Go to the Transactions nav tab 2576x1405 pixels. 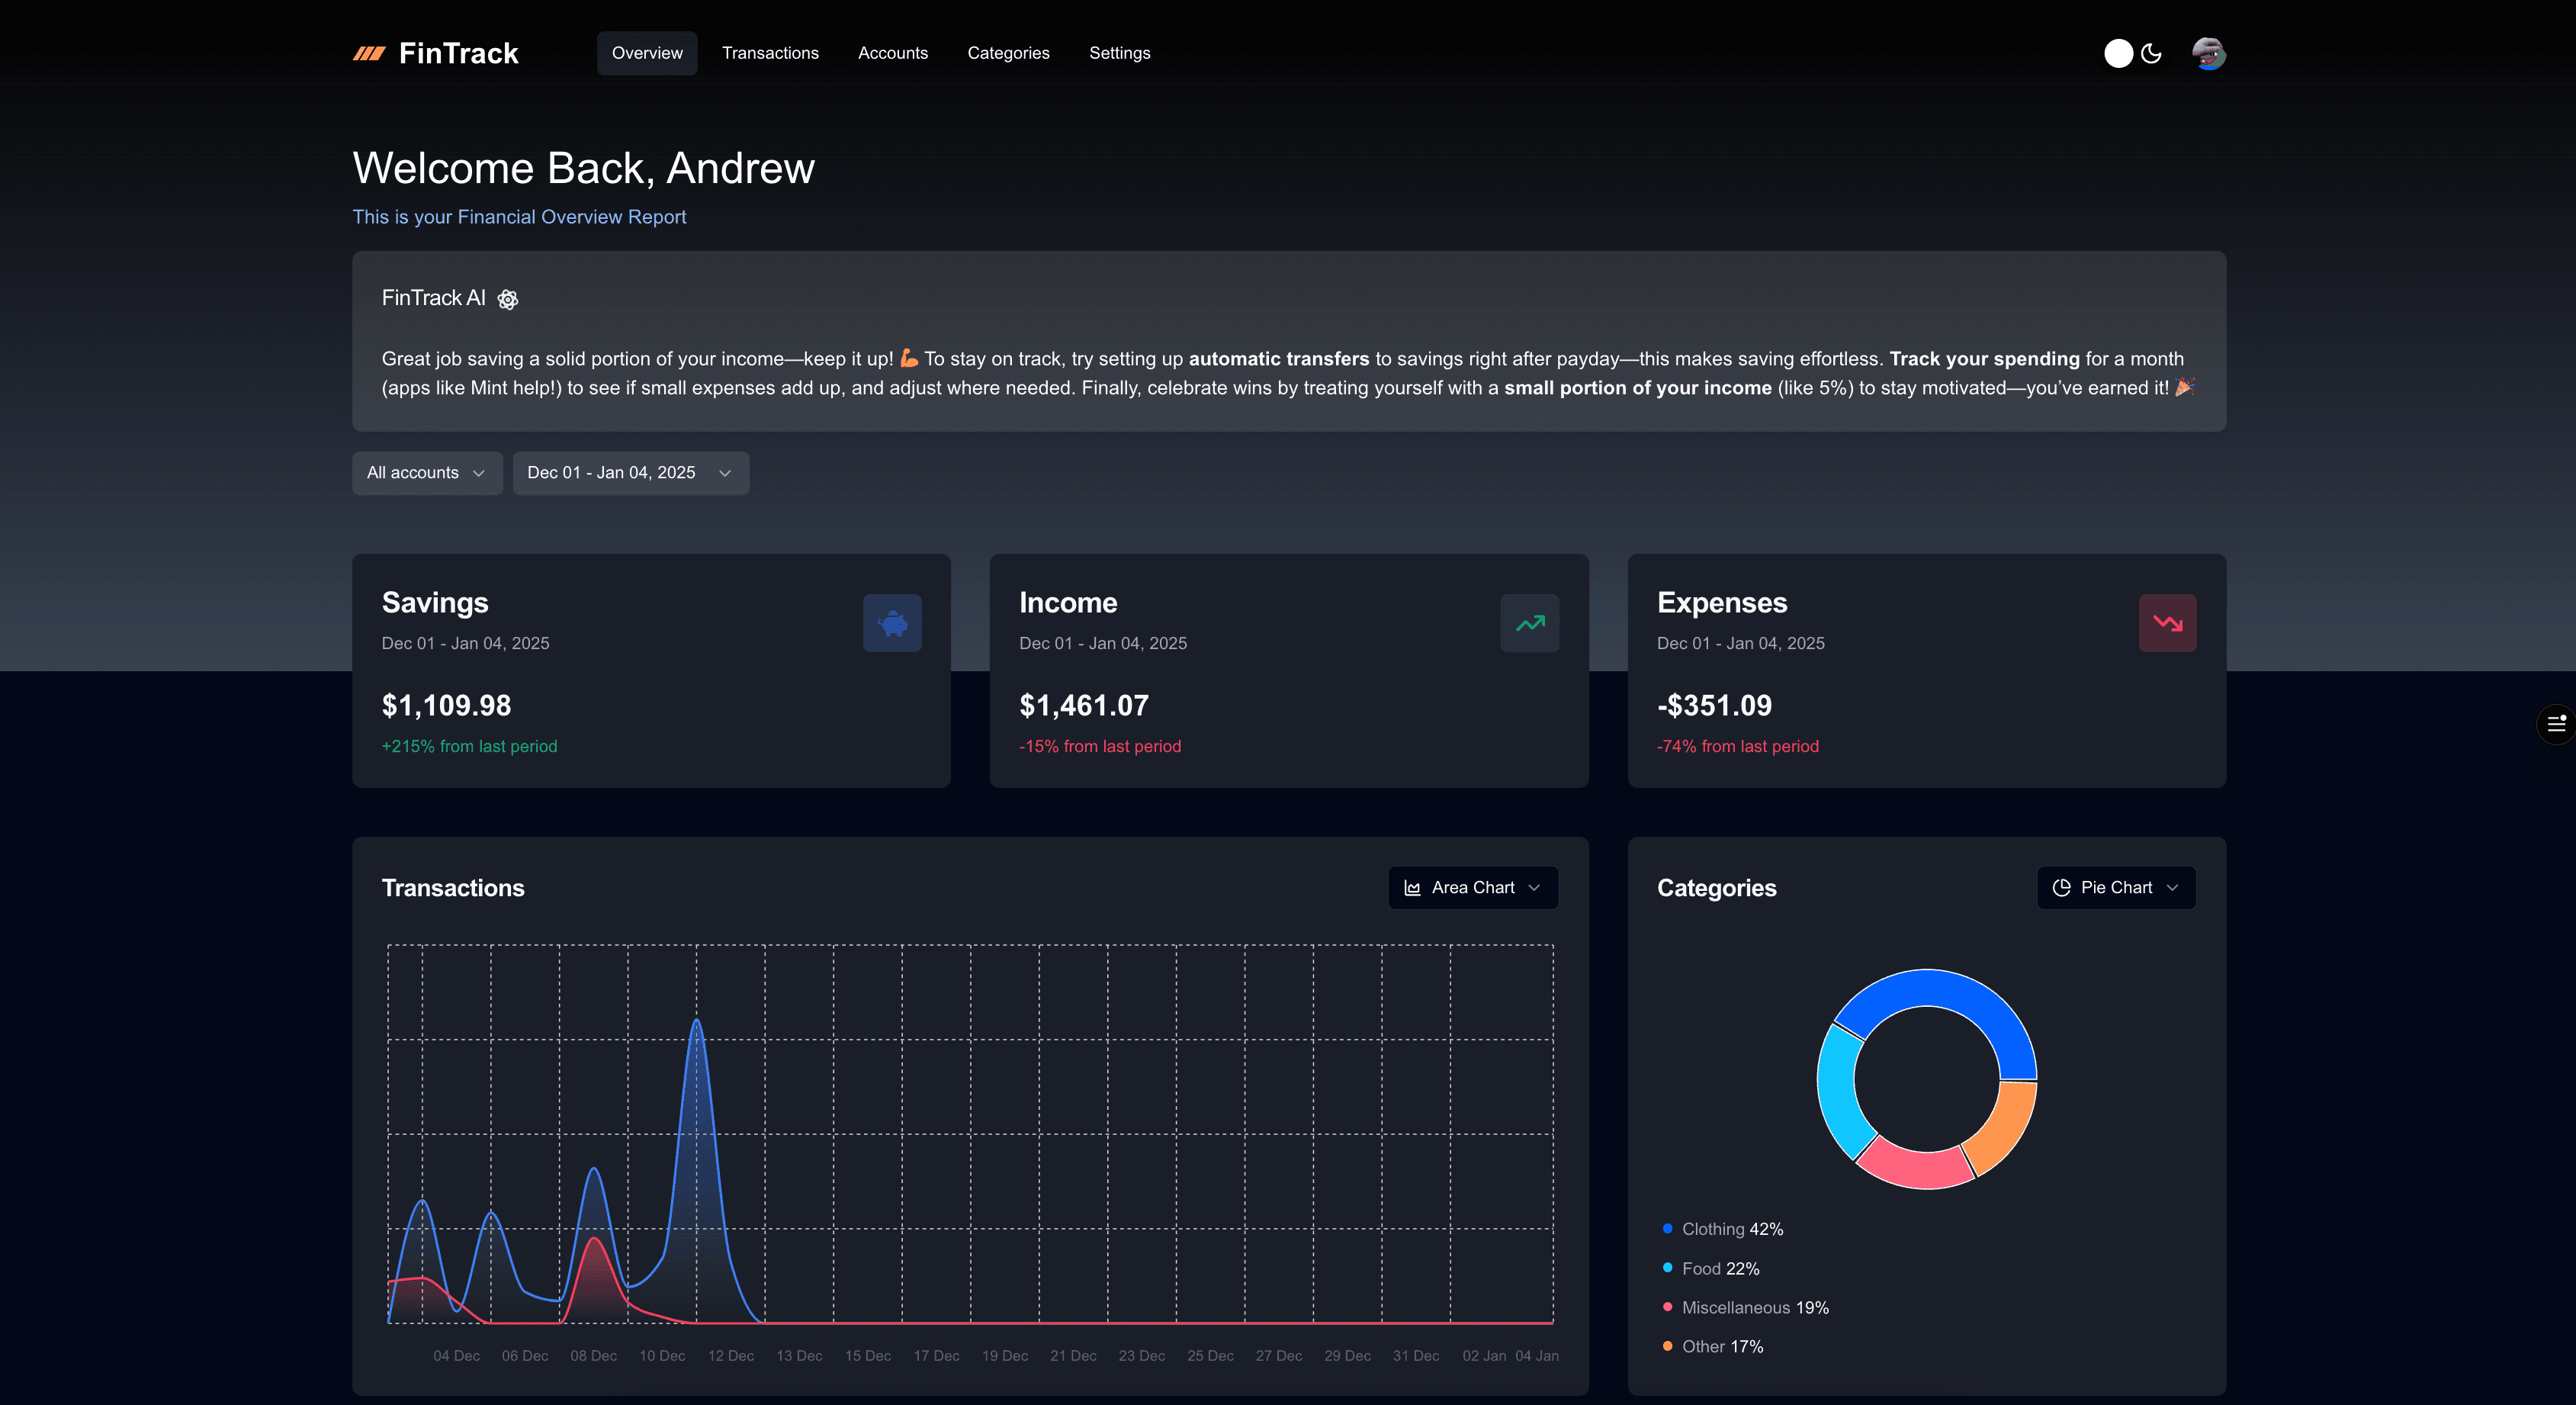(770, 53)
